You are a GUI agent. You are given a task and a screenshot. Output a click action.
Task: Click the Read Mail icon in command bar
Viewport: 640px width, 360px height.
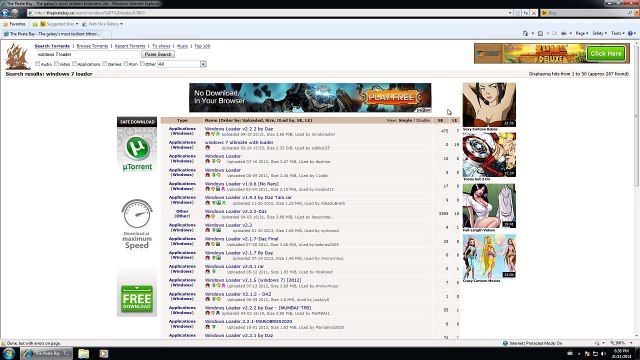coord(554,33)
